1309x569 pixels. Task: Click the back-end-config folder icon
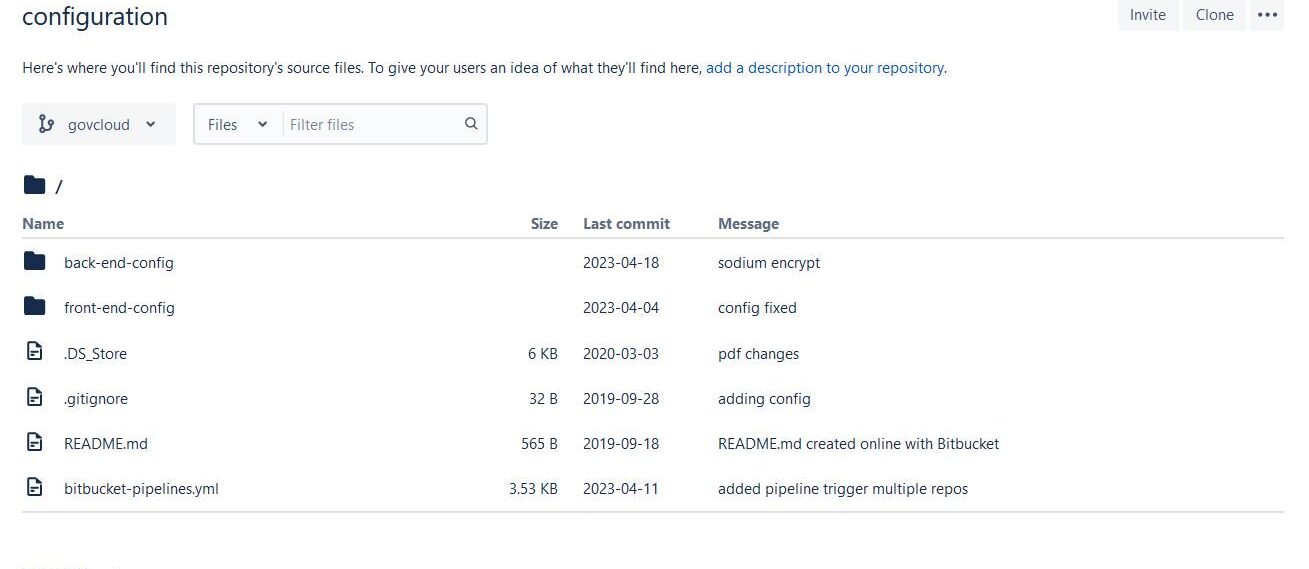pyautogui.click(x=35, y=262)
